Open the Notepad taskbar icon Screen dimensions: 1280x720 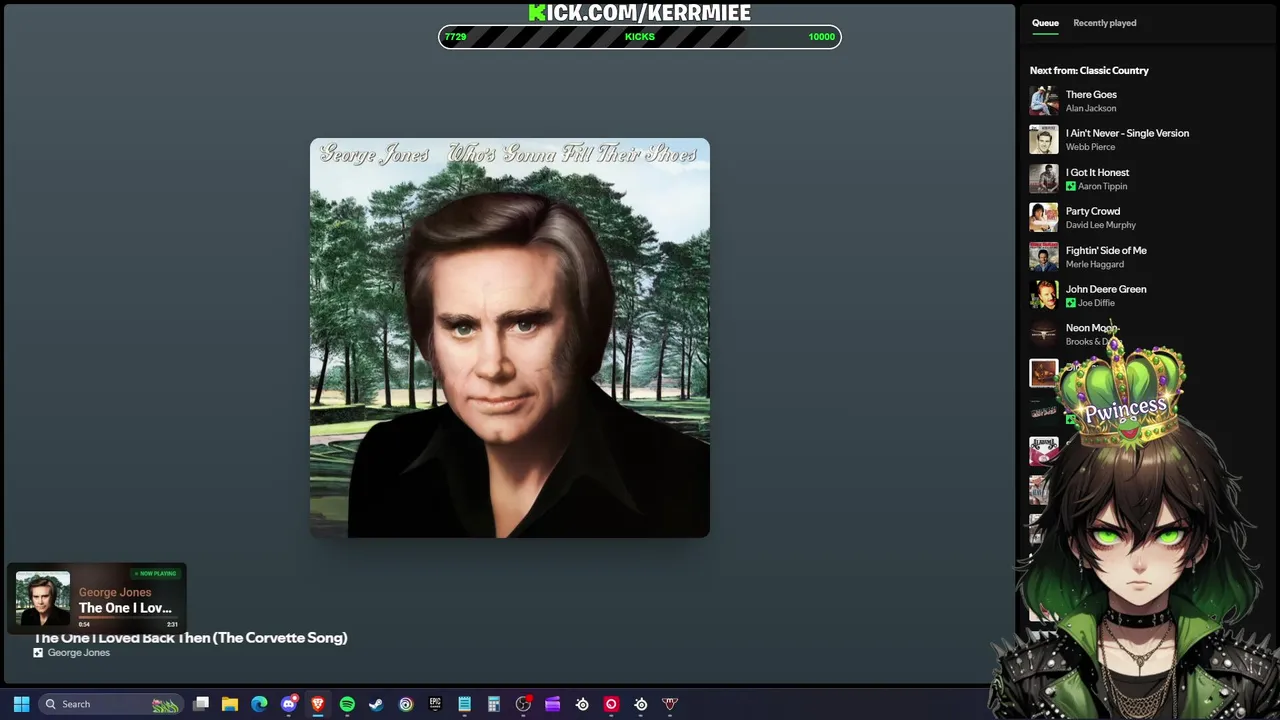[x=464, y=704]
